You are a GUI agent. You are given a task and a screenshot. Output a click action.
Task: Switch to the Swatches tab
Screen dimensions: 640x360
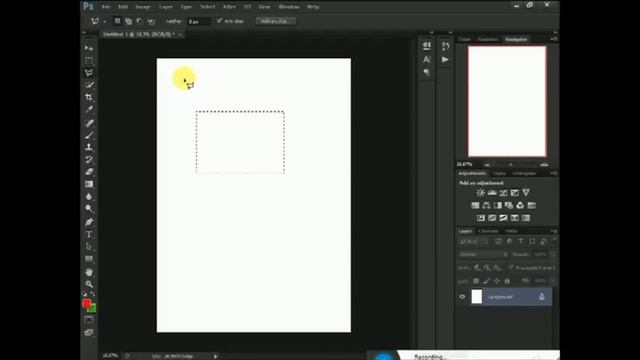488,39
